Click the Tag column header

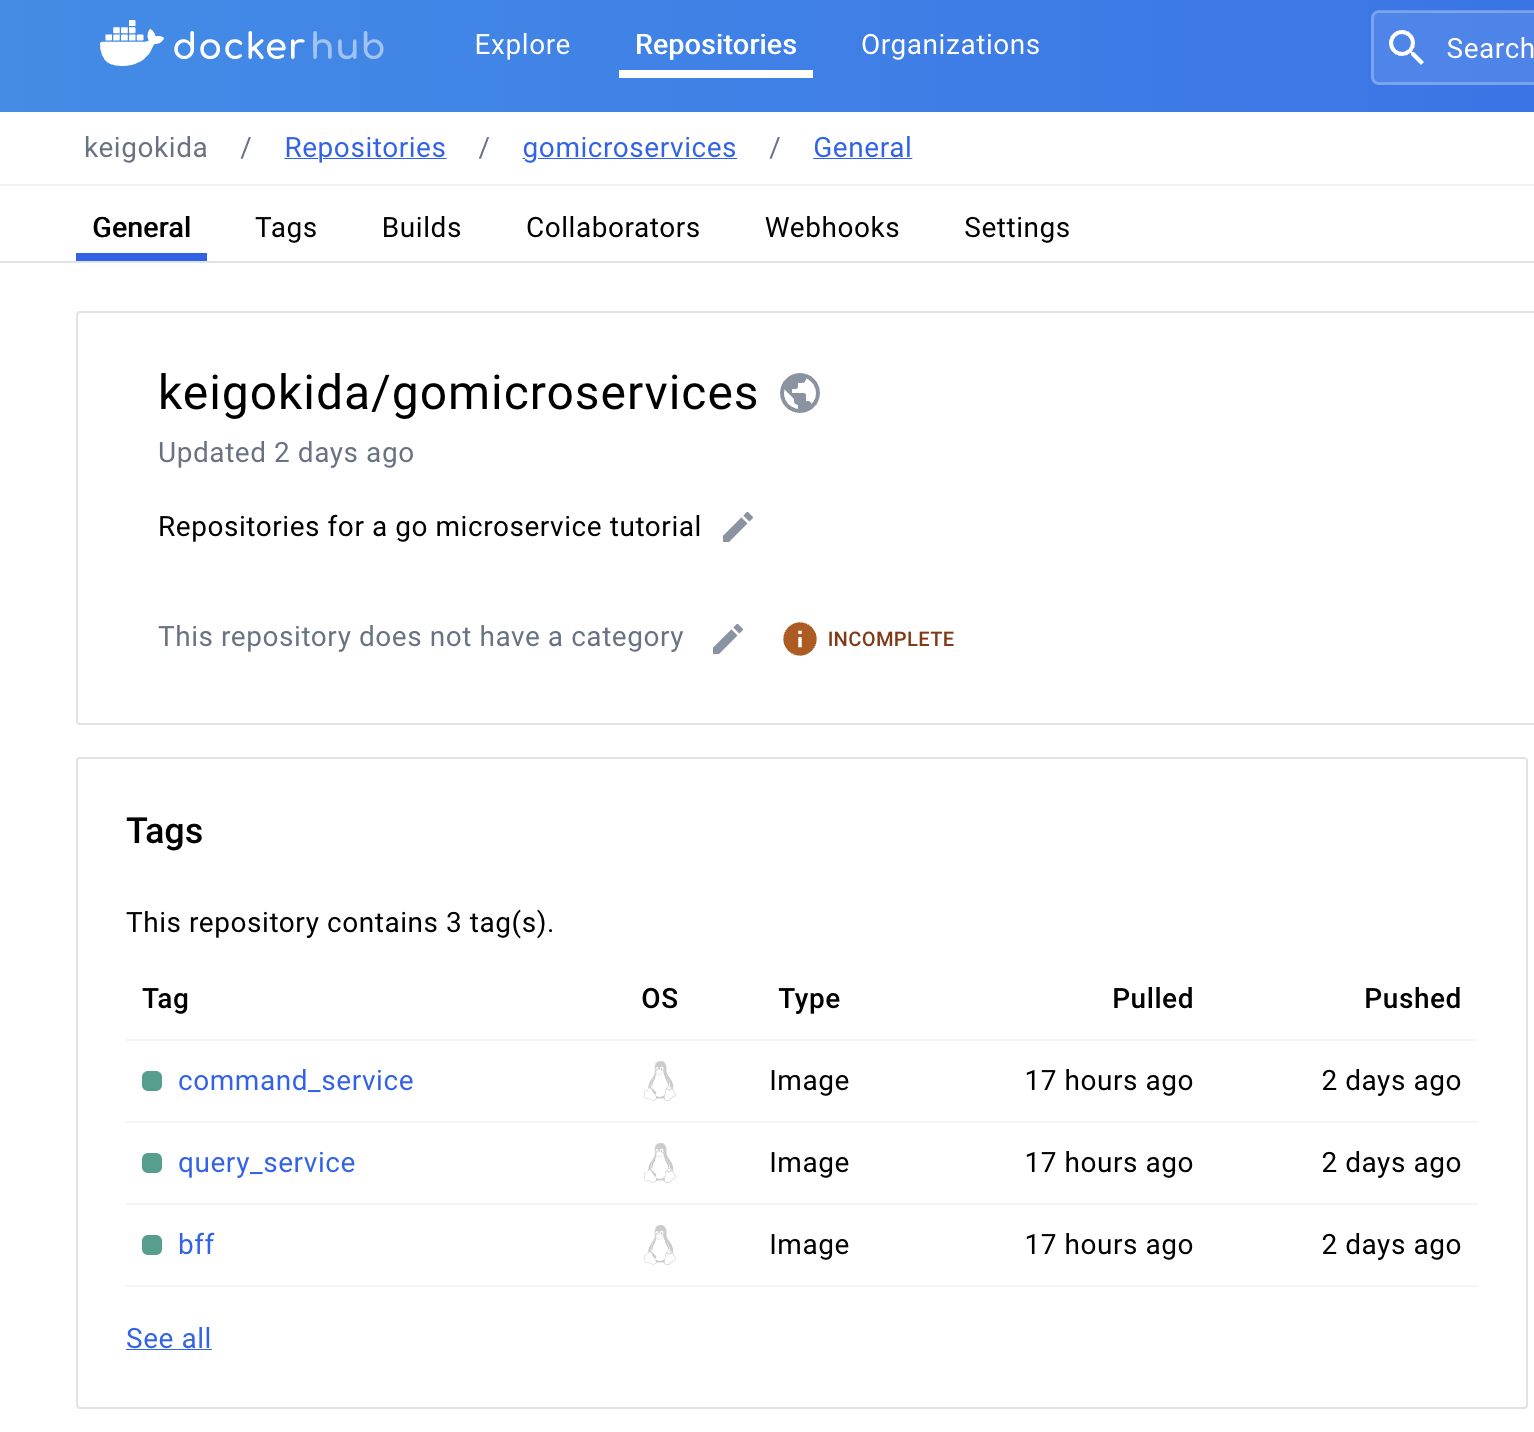(x=165, y=999)
